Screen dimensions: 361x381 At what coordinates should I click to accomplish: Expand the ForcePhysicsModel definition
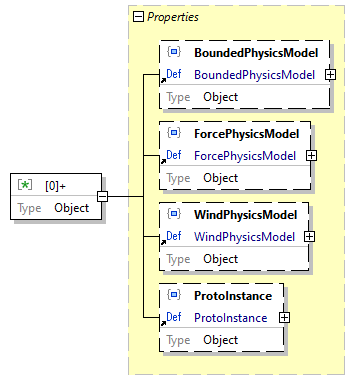pyautogui.click(x=311, y=156)
